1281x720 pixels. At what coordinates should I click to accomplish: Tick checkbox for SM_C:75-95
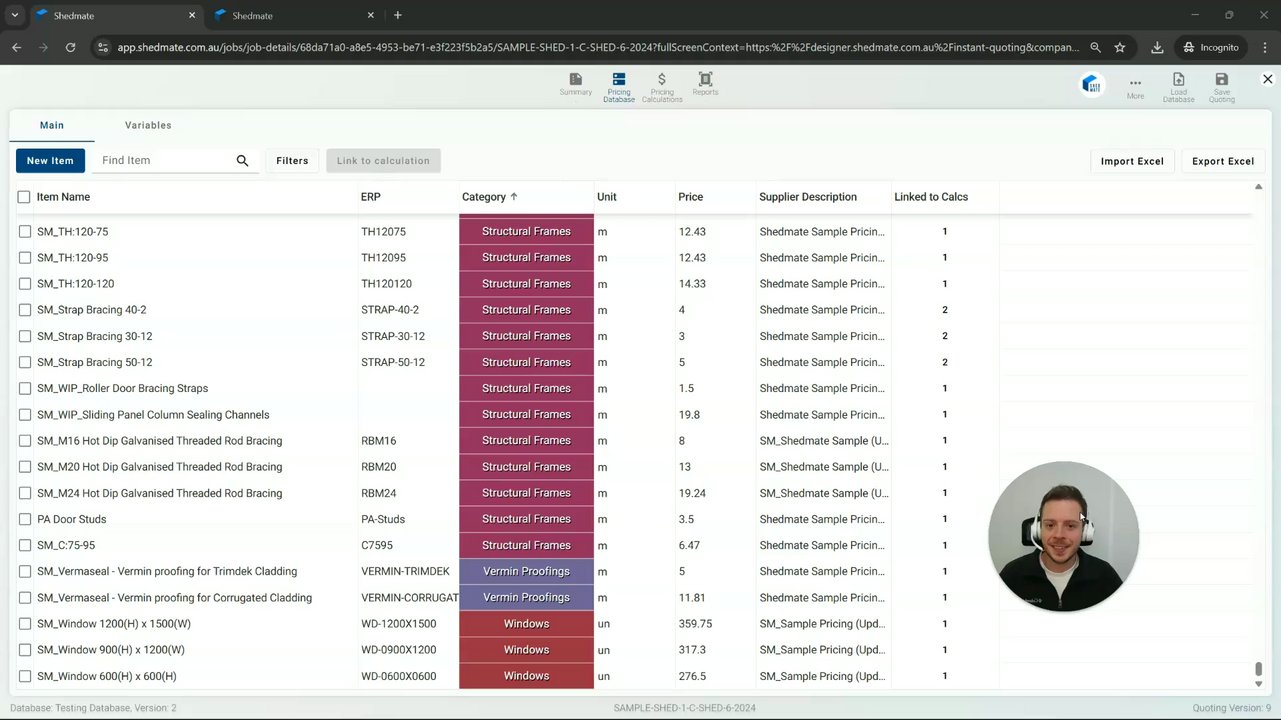coord(25,545)
